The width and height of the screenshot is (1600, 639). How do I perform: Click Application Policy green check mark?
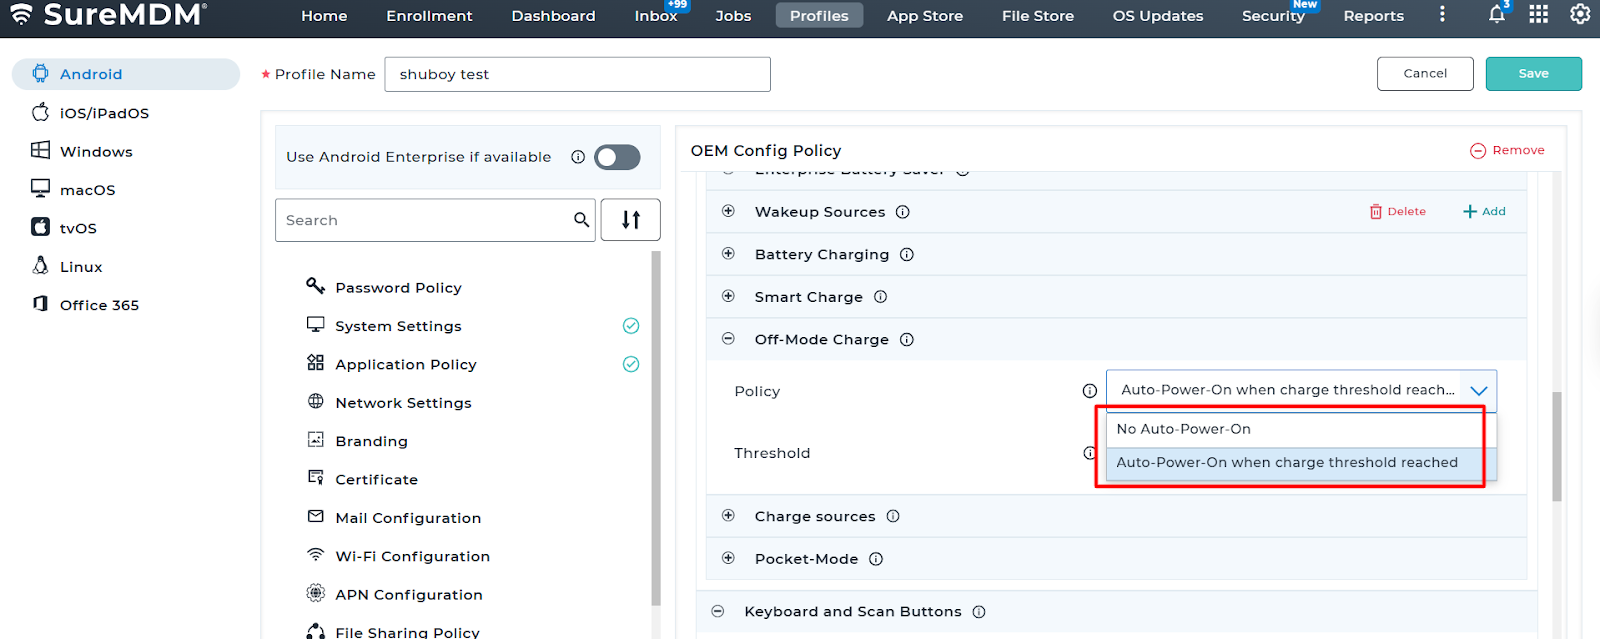click(631, 364)
